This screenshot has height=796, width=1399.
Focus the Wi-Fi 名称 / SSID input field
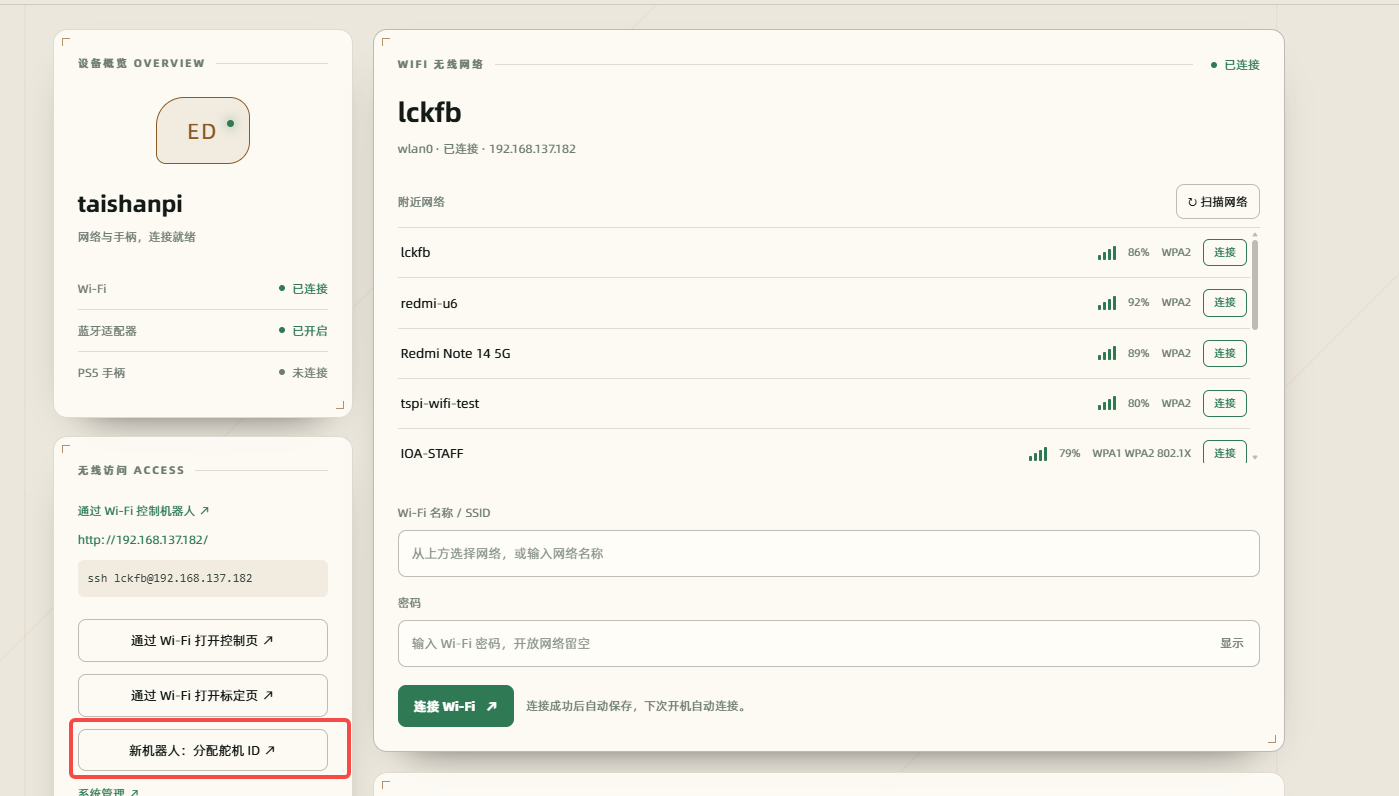(828, 554)
